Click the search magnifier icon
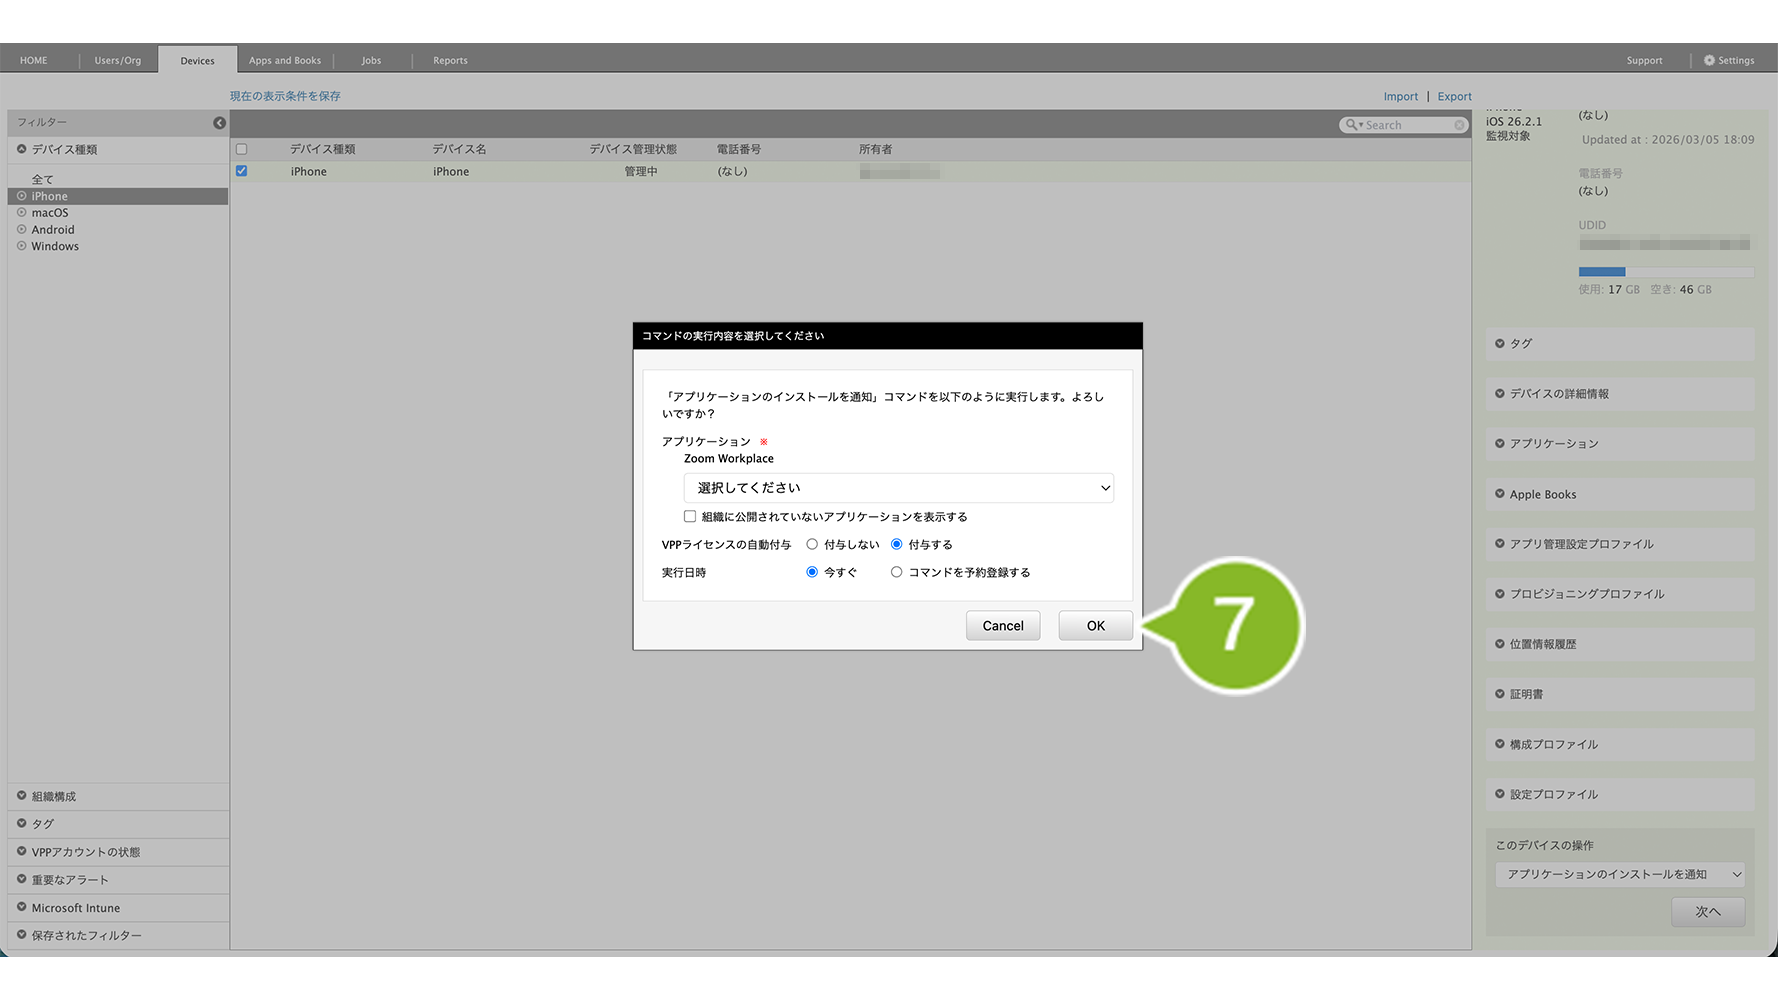 (1352, 125)
